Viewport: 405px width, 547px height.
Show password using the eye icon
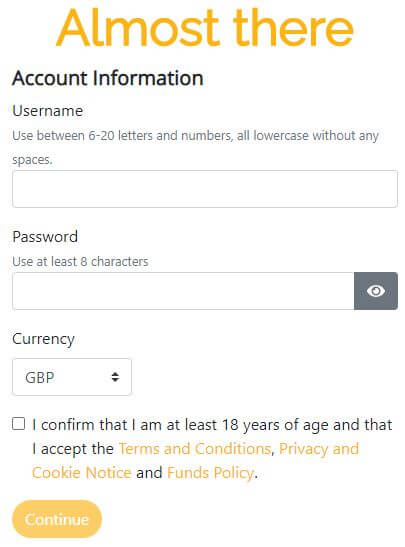(x=376, y=291)
